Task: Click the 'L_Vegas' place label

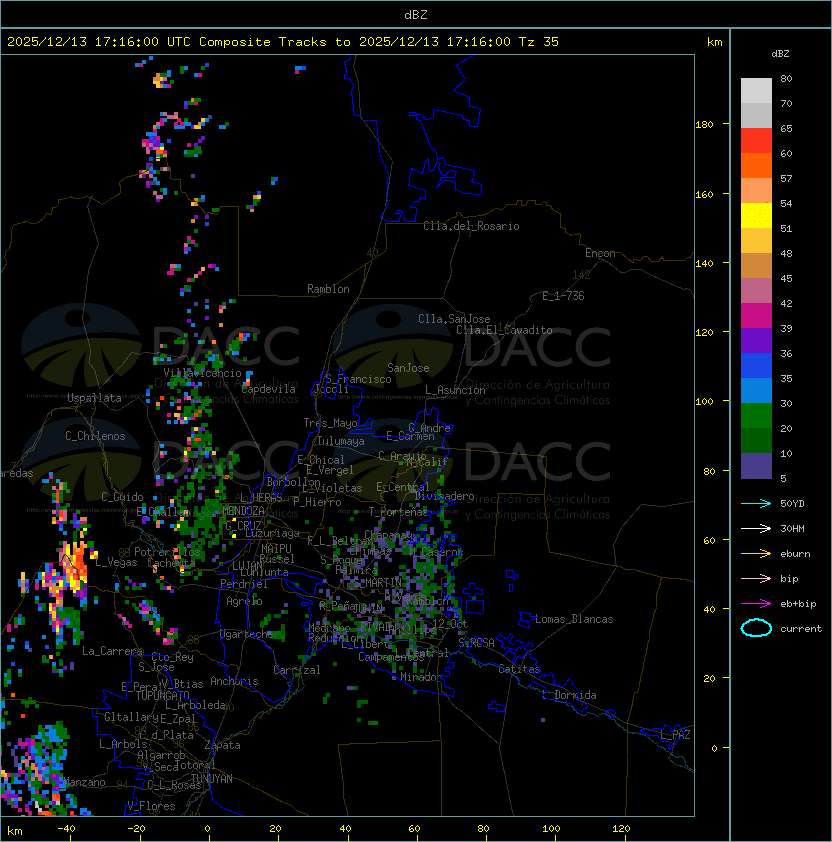Action: click(116, 562)
